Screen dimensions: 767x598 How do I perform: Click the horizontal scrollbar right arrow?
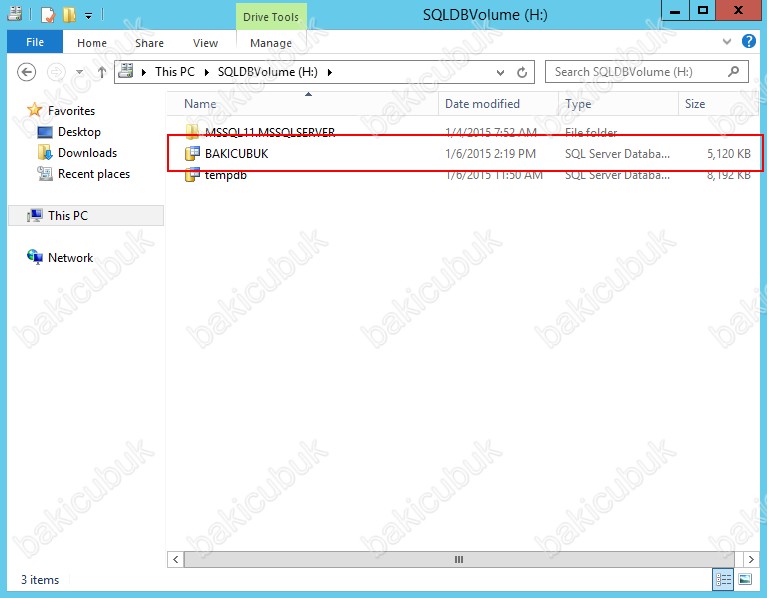751,559
